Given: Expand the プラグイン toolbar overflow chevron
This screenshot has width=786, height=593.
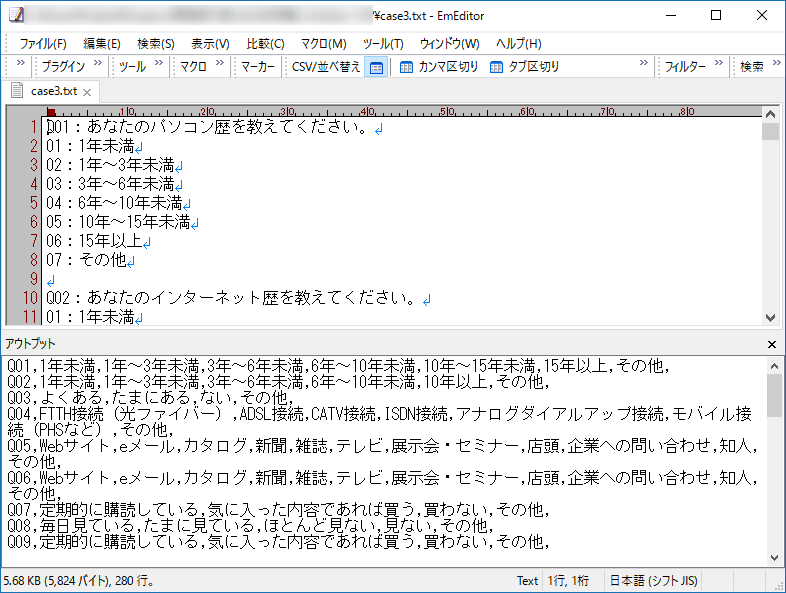Looking at the screenshot, I should pos(98,63).
